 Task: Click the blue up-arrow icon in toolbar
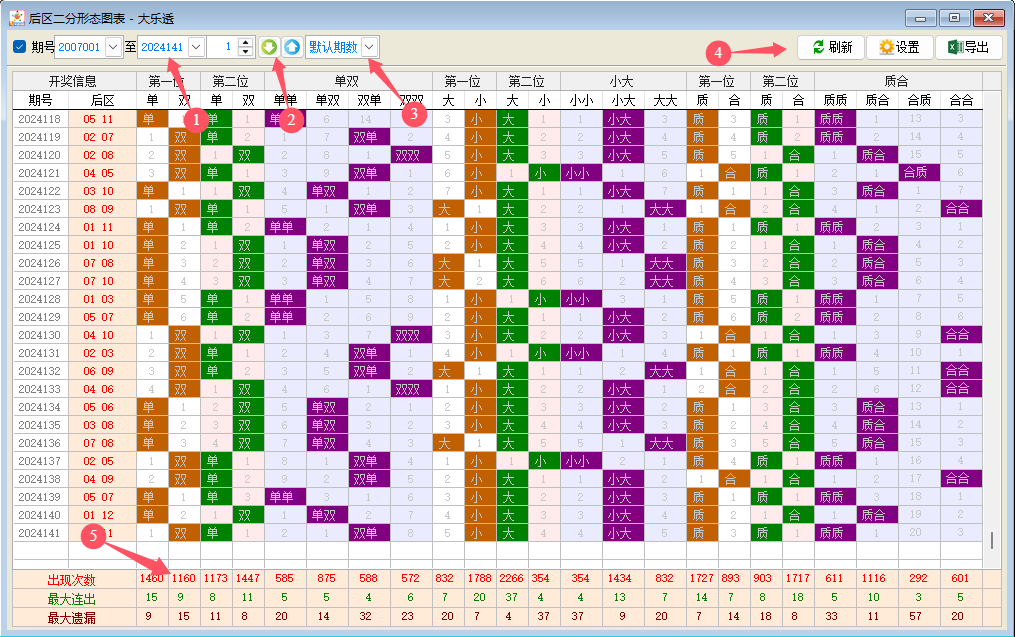point(292,47)
